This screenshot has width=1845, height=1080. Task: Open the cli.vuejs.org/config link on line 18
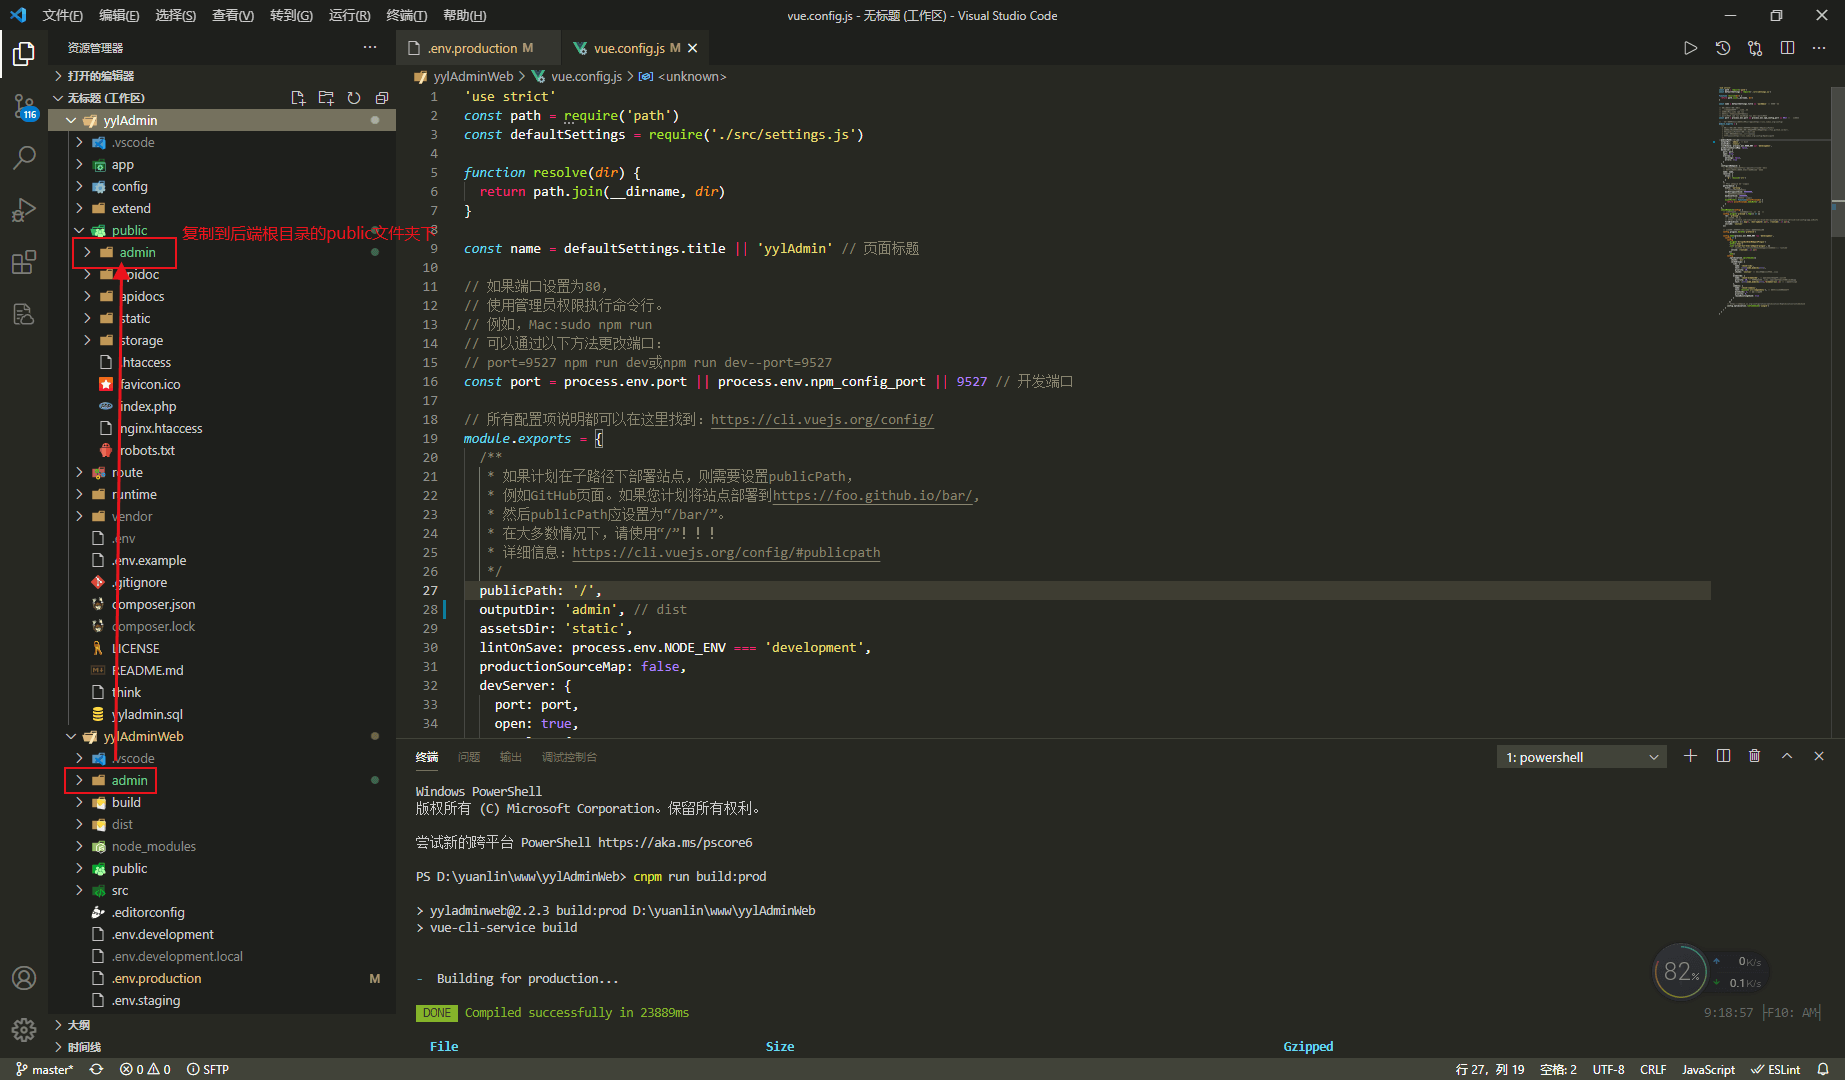point(822,419)
